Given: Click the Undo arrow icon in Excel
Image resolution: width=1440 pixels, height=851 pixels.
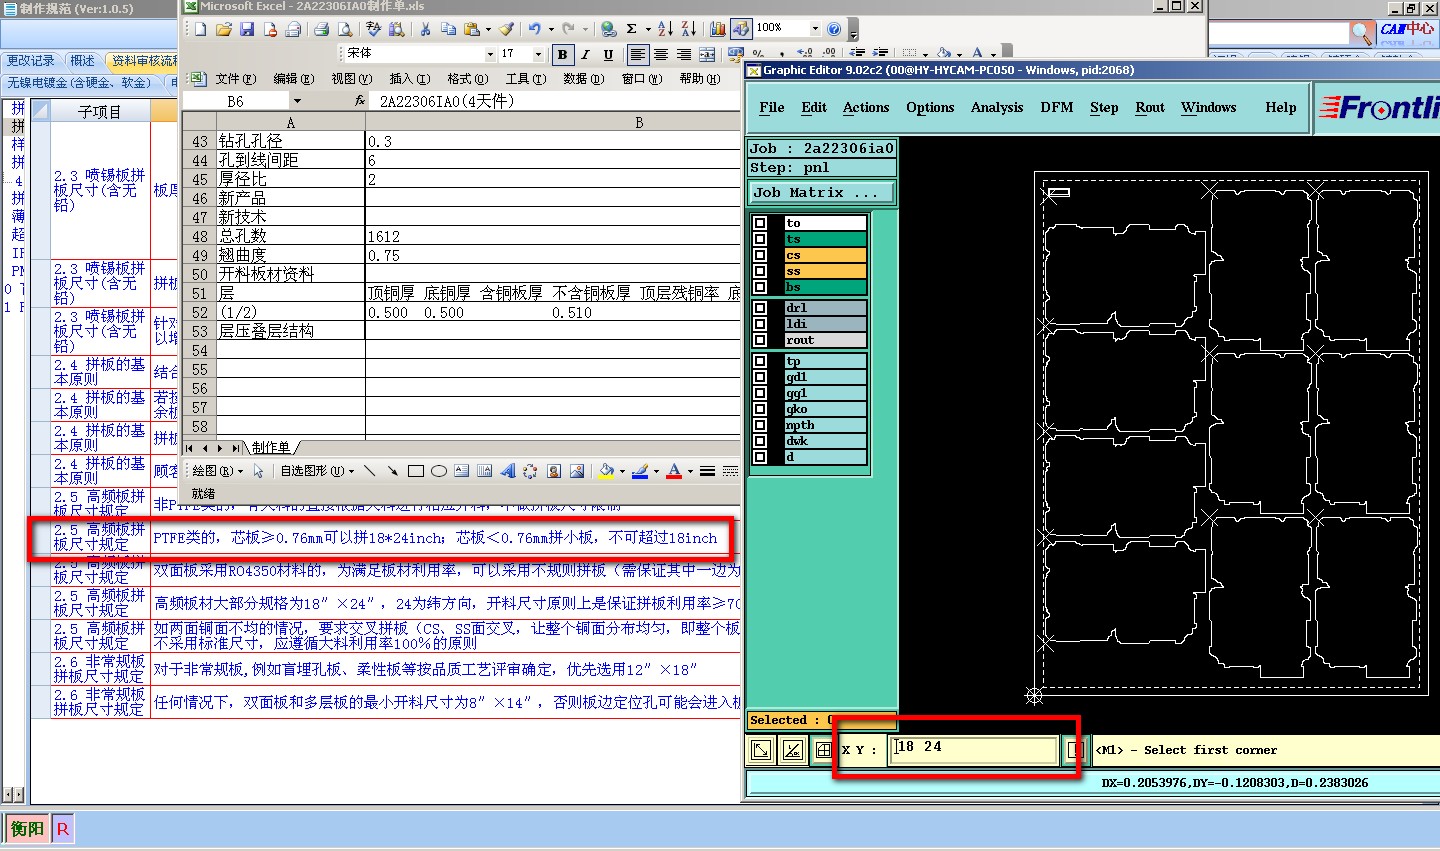Looking at the screenshot, I should pos(535,30).
